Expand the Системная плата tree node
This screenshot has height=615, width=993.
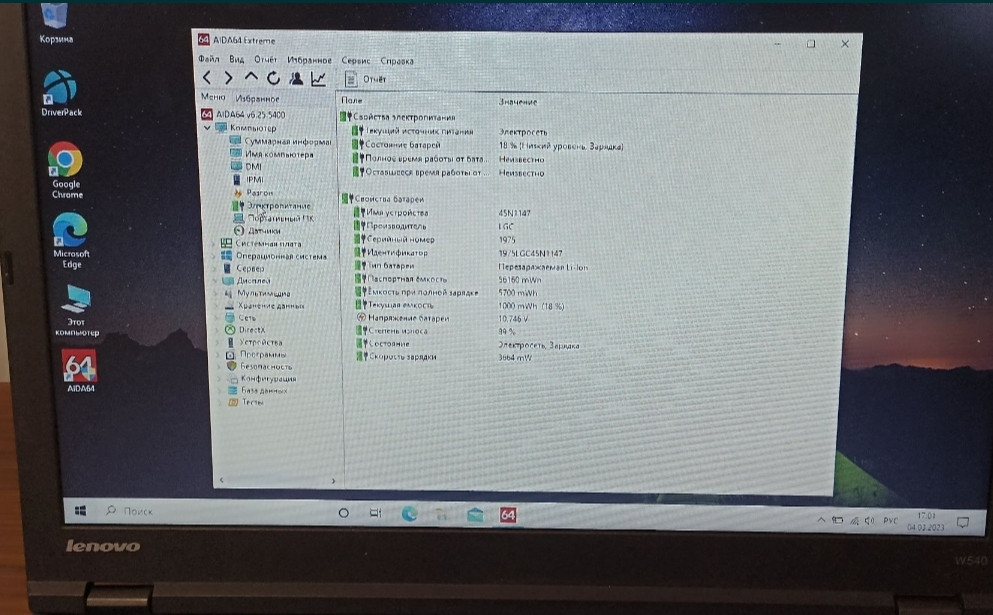point(214,243)
